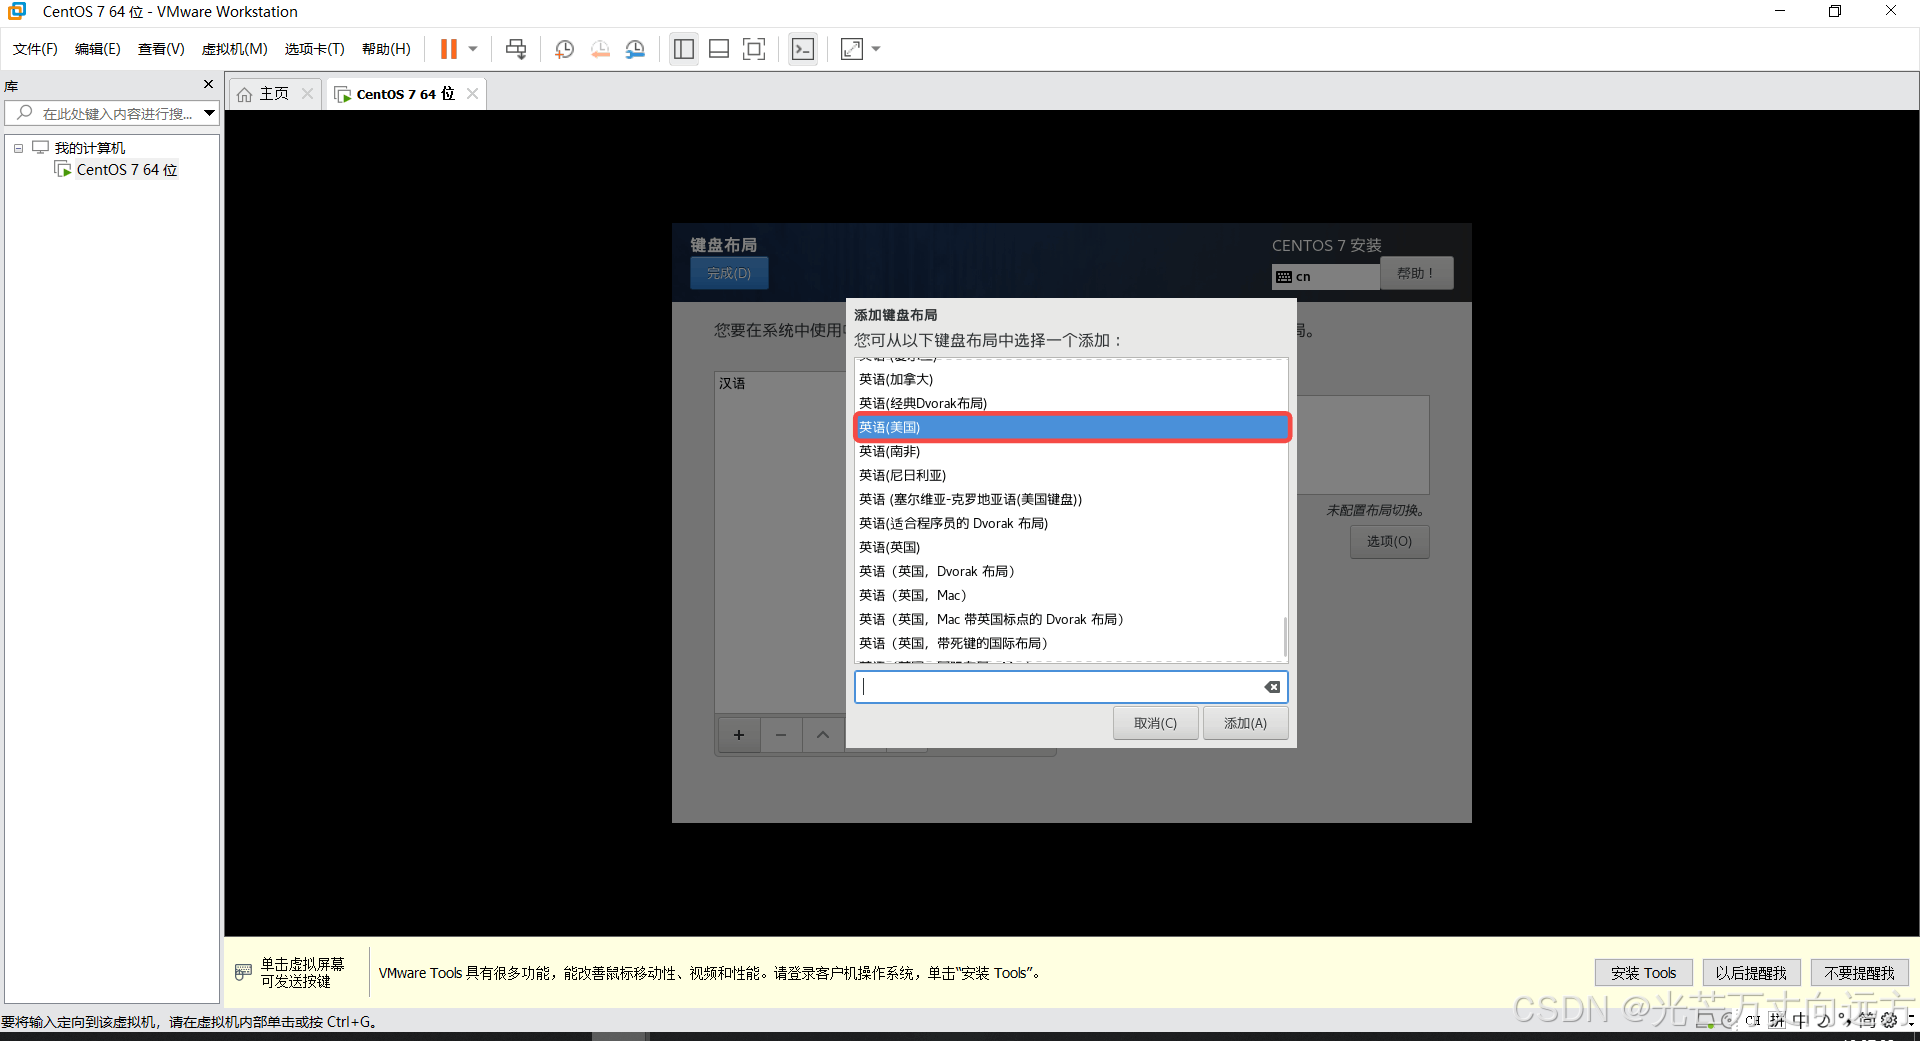Open the 选项卡(T) menu

click(x=314, y=49)
